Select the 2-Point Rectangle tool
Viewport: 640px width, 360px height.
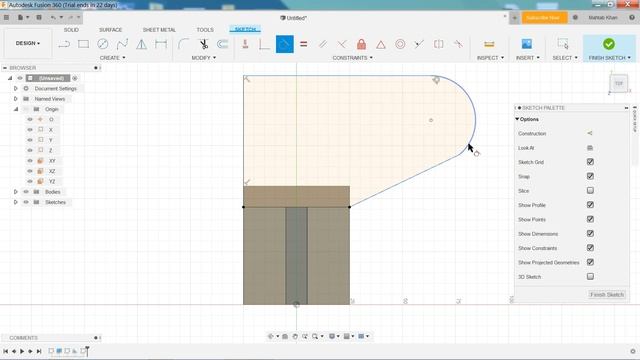click(x=83, y=44)
